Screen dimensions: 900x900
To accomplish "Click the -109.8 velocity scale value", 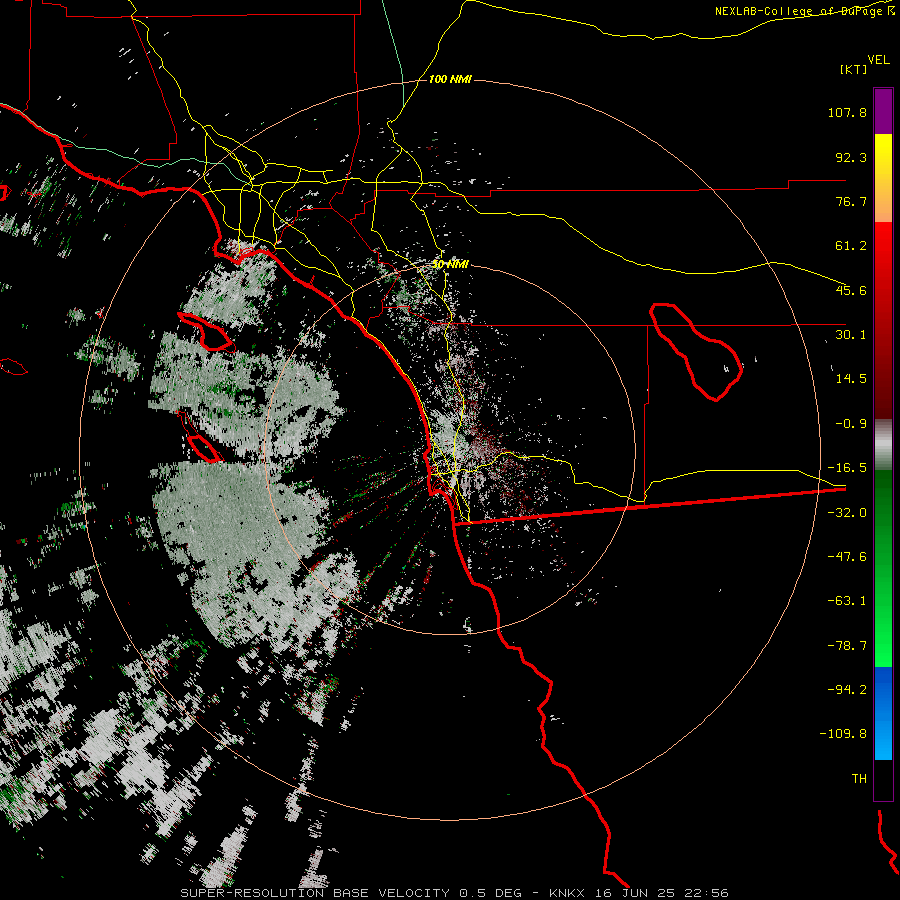I will 843,734.
